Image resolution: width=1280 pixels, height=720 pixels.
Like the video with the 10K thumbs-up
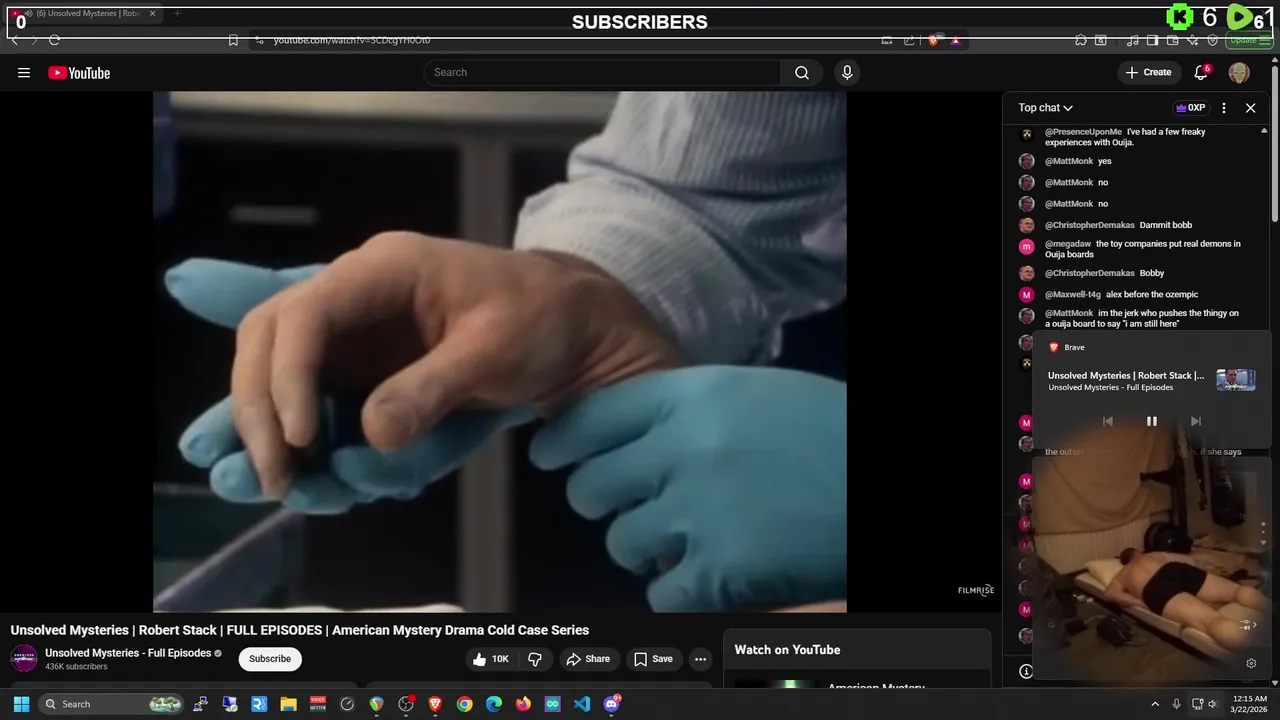(x=491, y=659)
